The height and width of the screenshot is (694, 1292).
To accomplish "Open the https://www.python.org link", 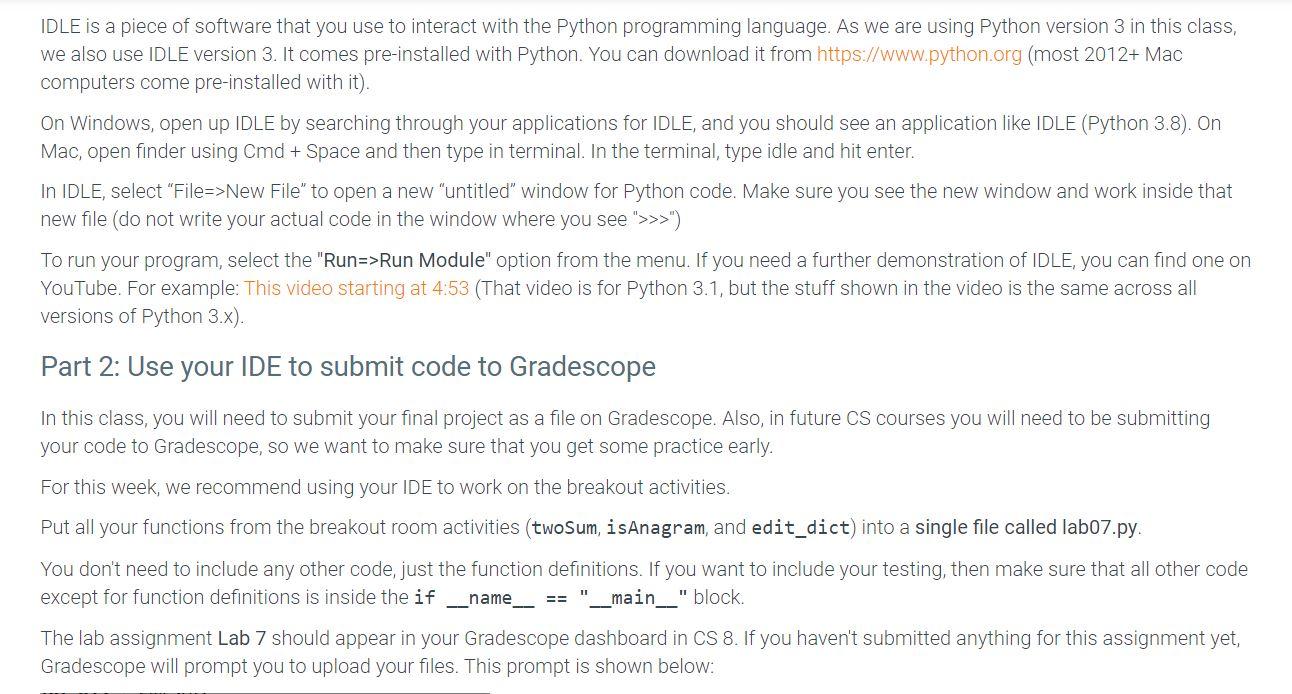I will (919, 54).
